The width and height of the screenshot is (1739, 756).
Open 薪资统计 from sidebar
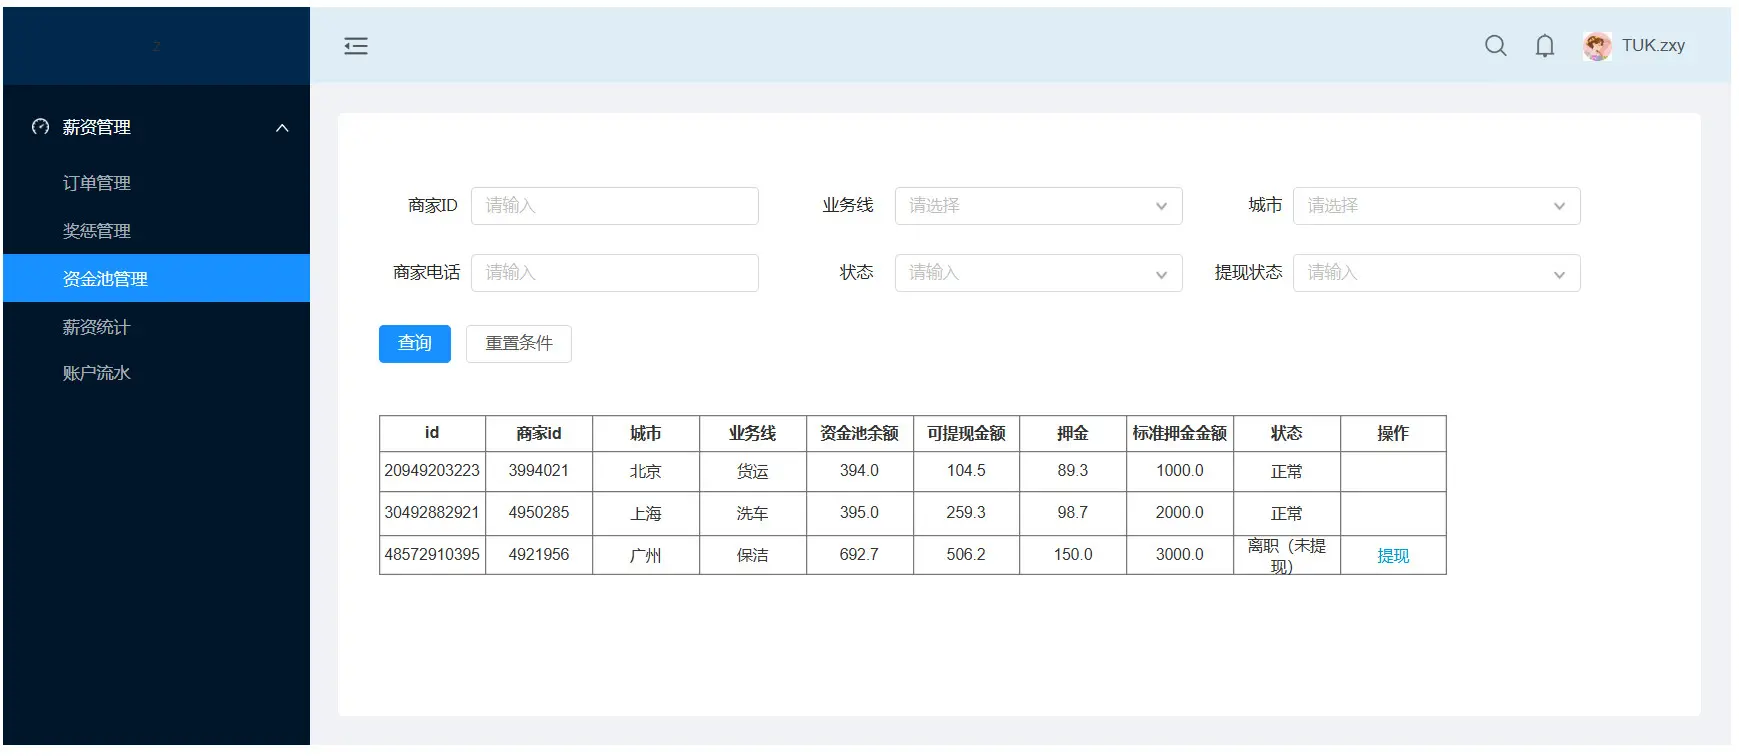pyautogui.click(x=97, y=327)
